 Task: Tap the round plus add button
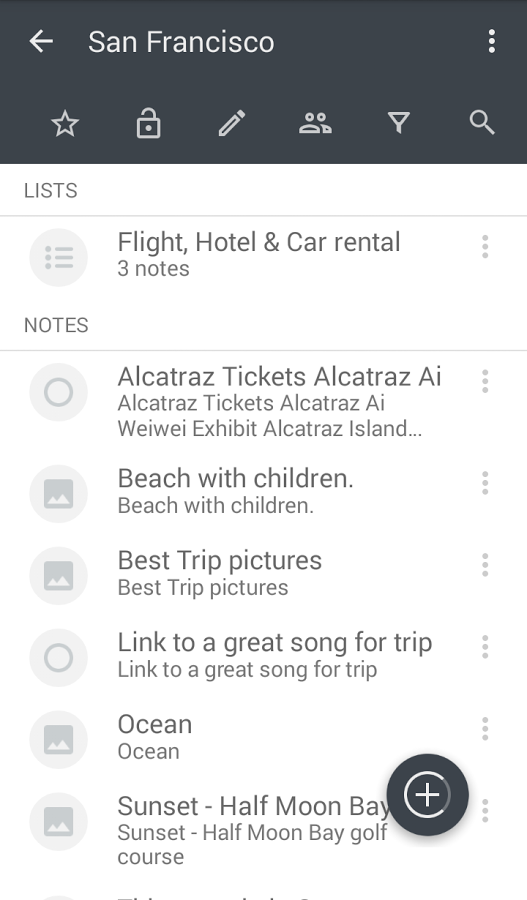tap(428, 795)
